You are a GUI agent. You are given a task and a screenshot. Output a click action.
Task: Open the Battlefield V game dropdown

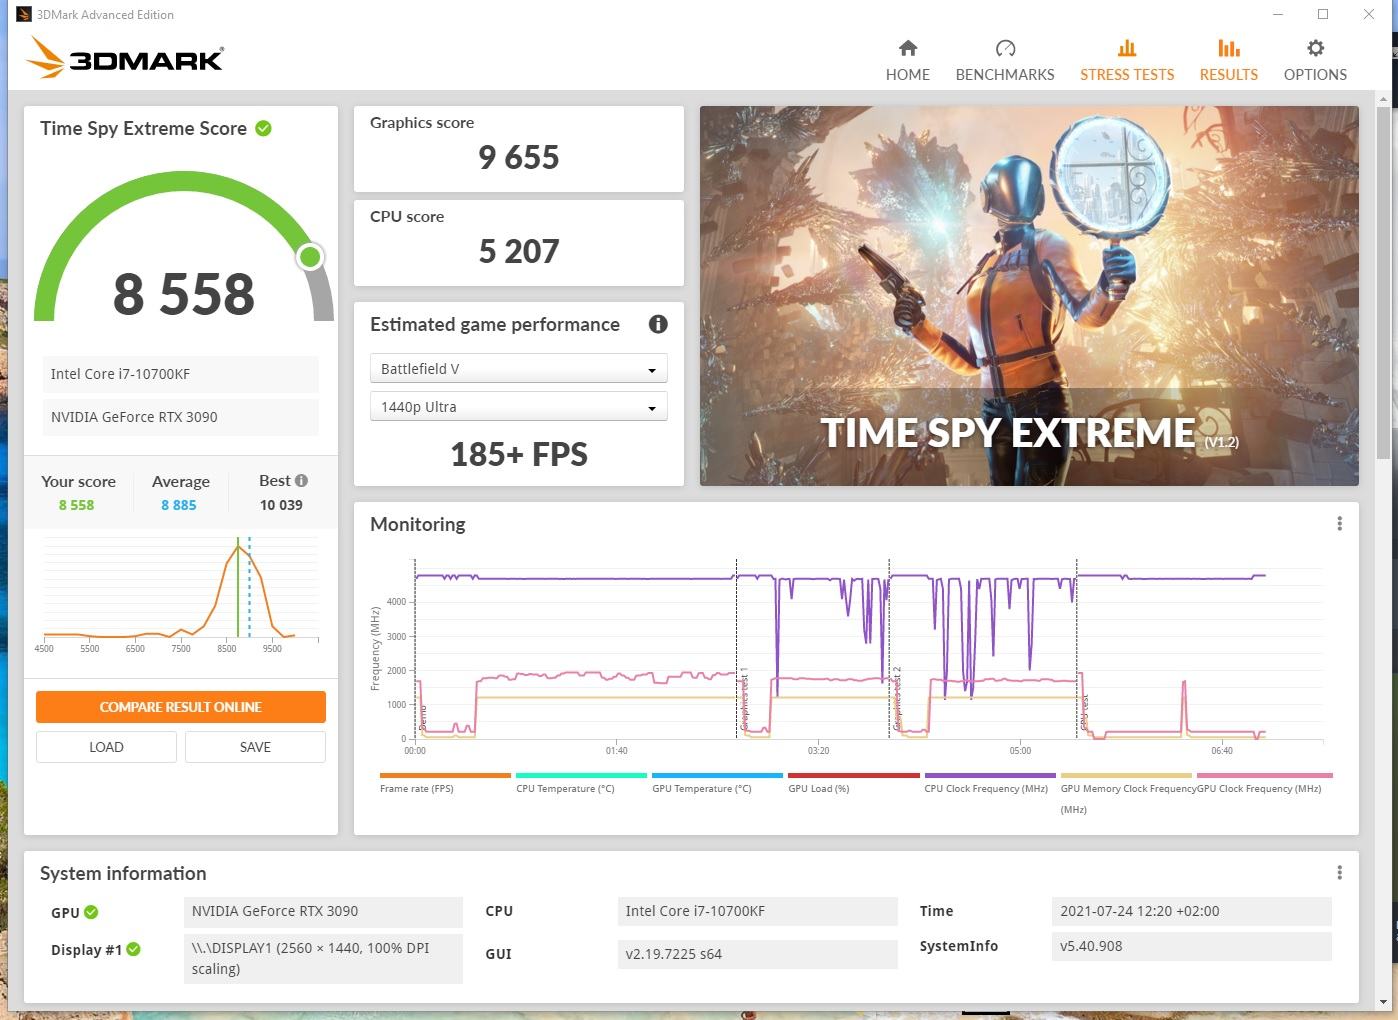tap(518, 369)
